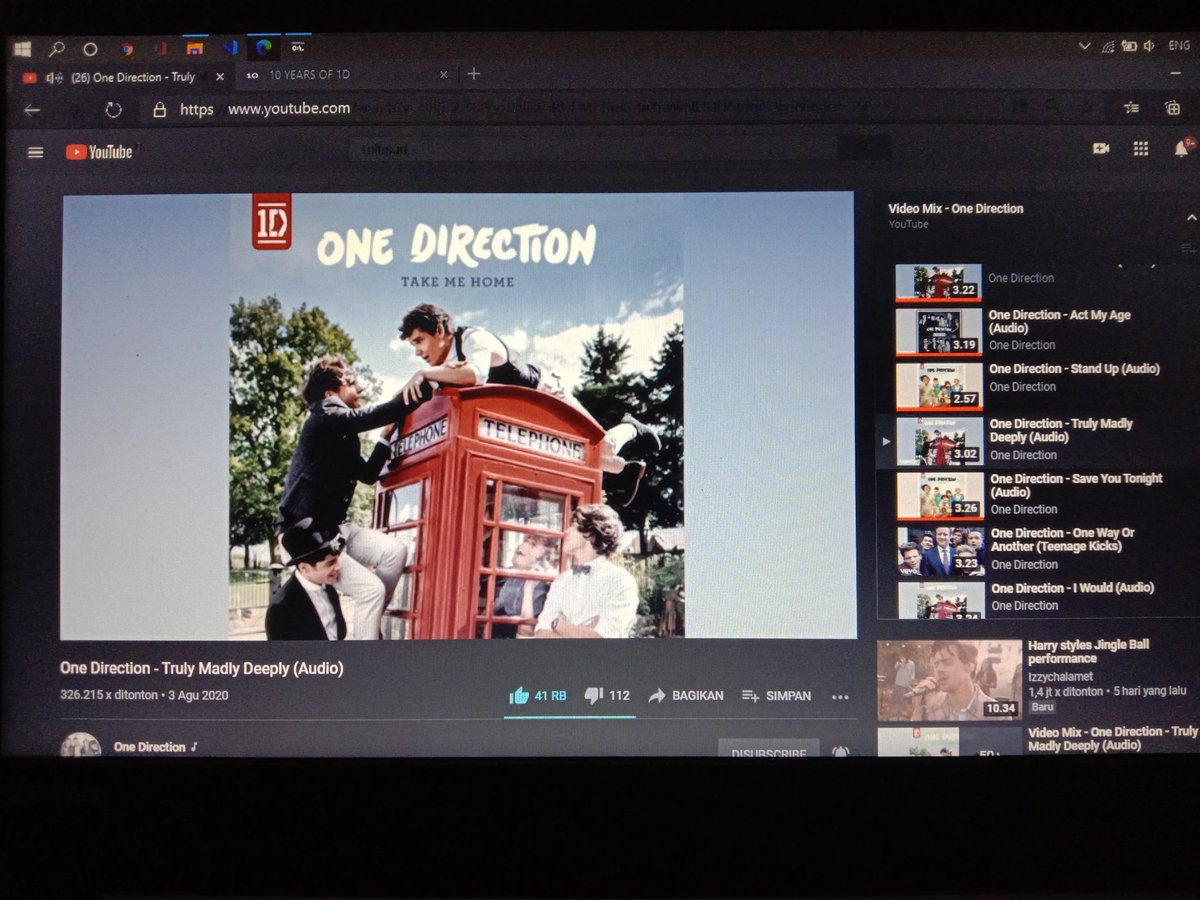Select Truly Madly Deeply (Audio) playlist item
Image resolution: width=1200 pixels, height=900 pixels.
point(1037,440)
